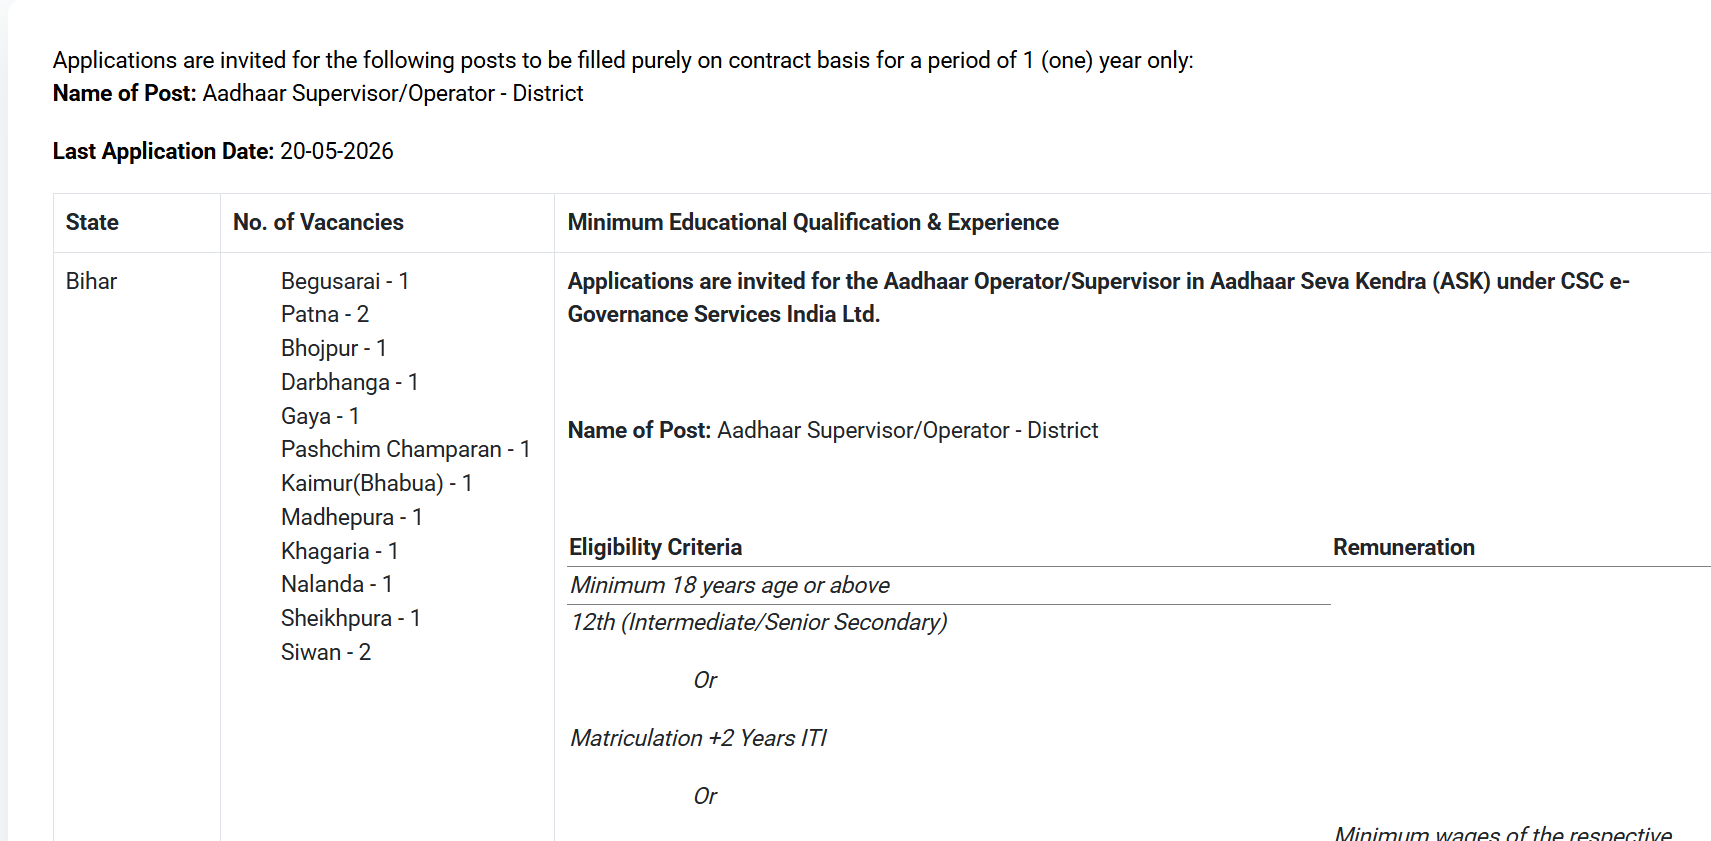Click the Madhepura - 1 list item

352,517
